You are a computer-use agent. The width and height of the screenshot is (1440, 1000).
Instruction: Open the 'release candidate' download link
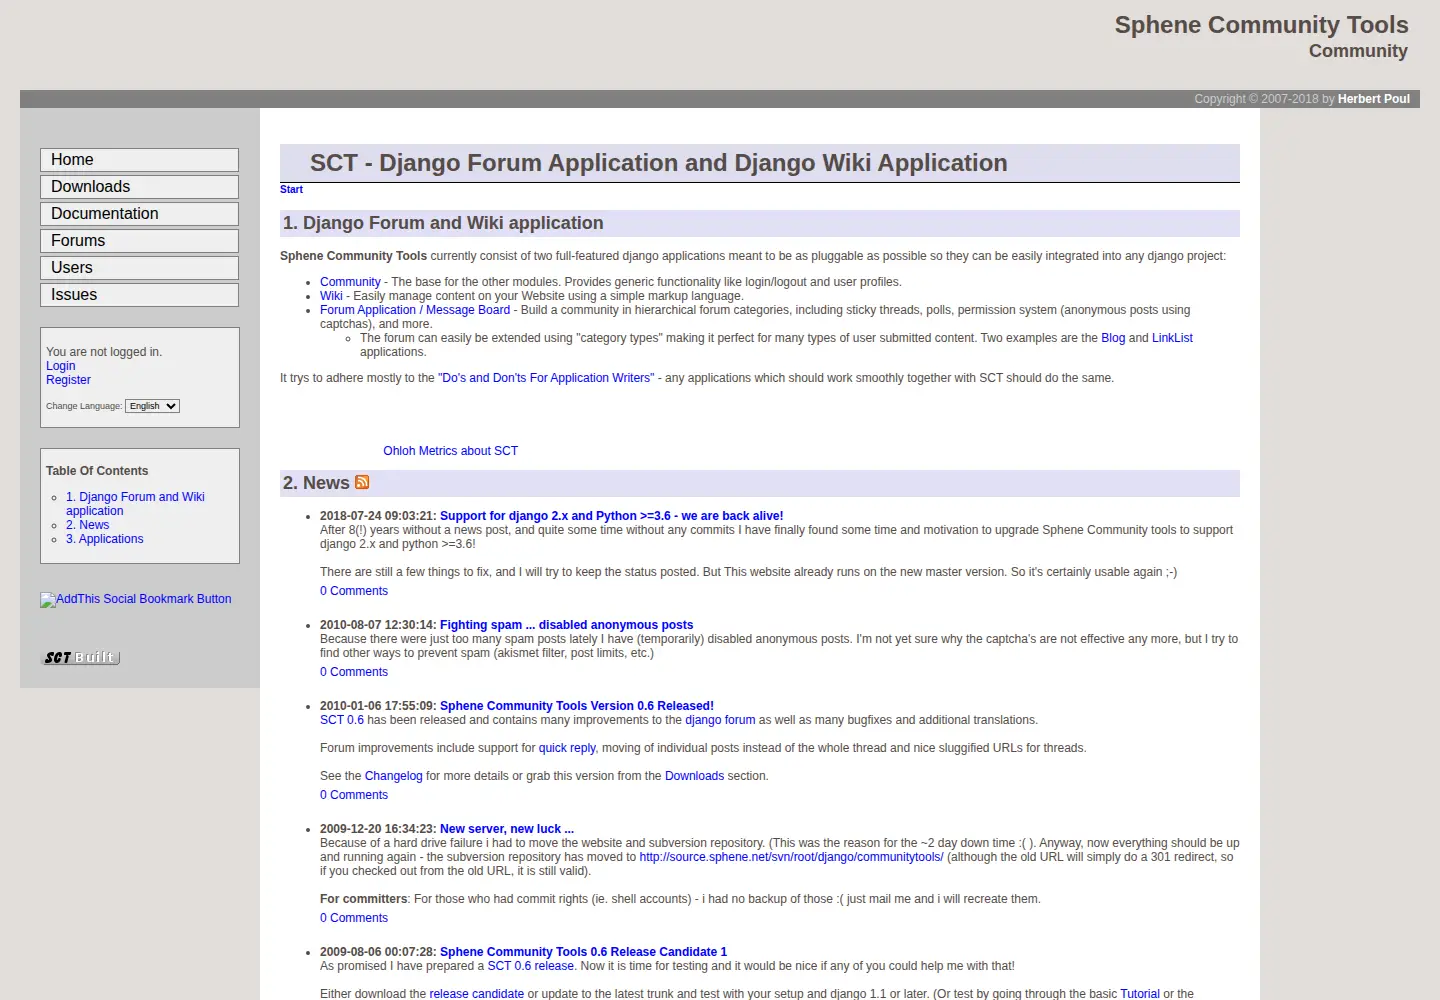pyautogui.click(x=476, y=994)
